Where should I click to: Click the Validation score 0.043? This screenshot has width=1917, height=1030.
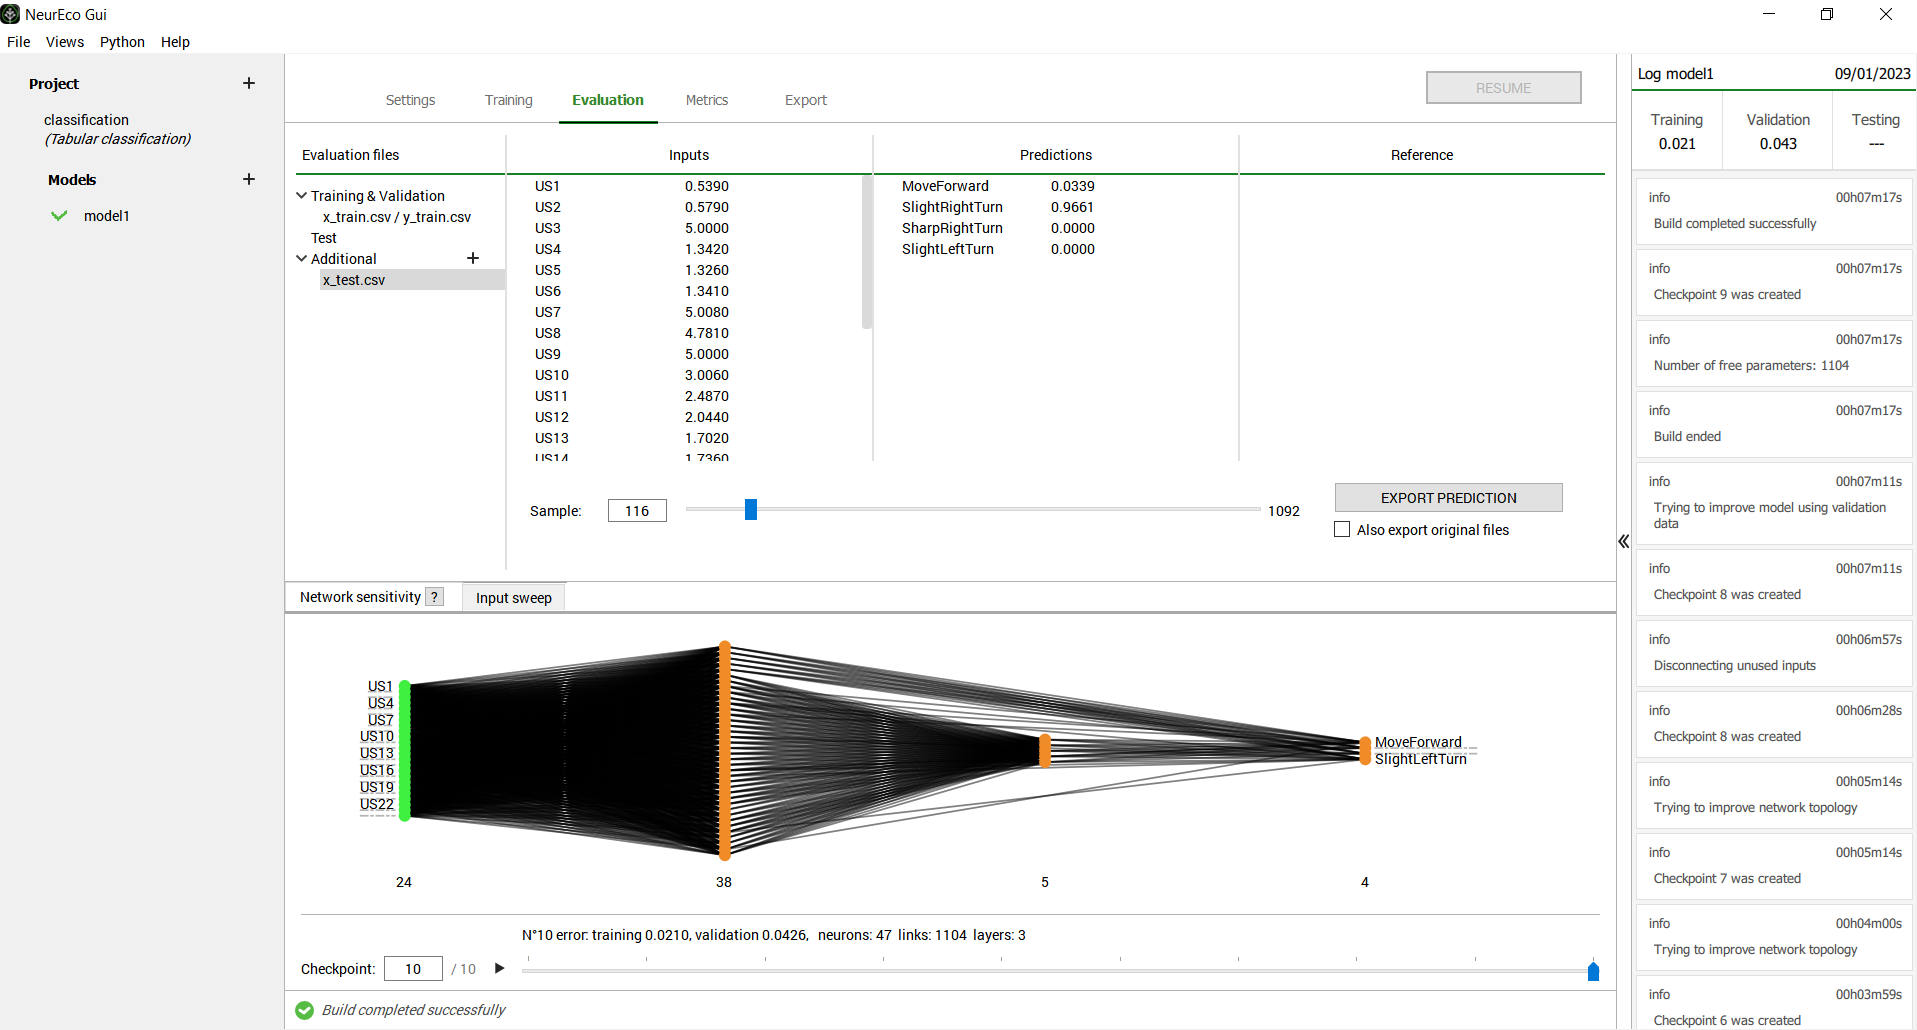point(1778,144)
